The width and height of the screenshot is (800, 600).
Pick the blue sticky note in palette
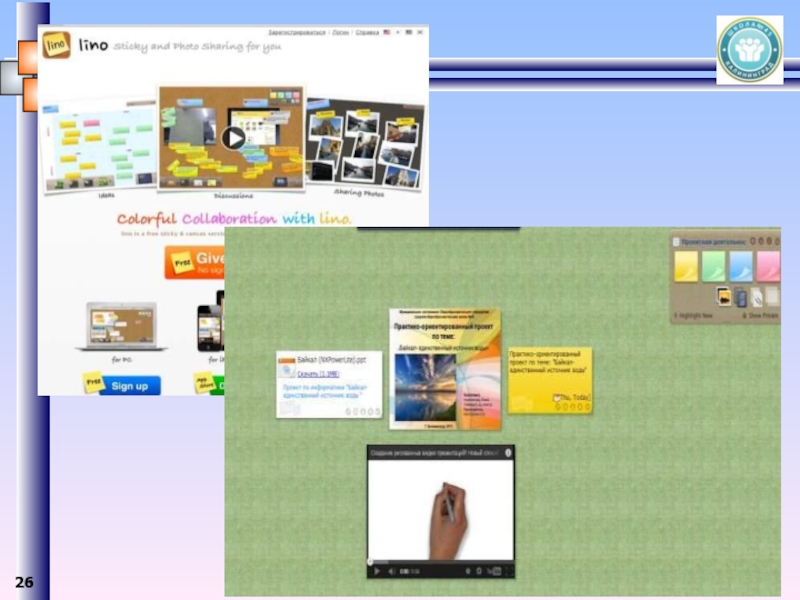[x=740, y=266]
